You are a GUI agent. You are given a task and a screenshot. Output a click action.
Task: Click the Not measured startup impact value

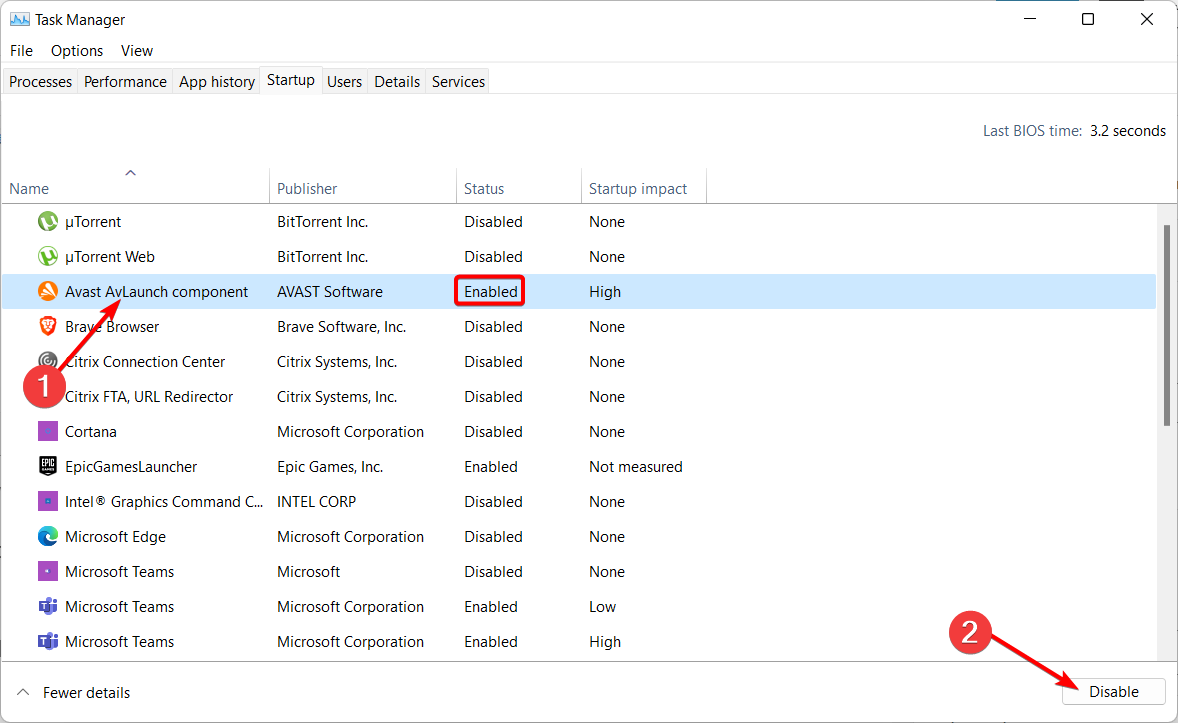pyautogui.click(x=636, y=467)
